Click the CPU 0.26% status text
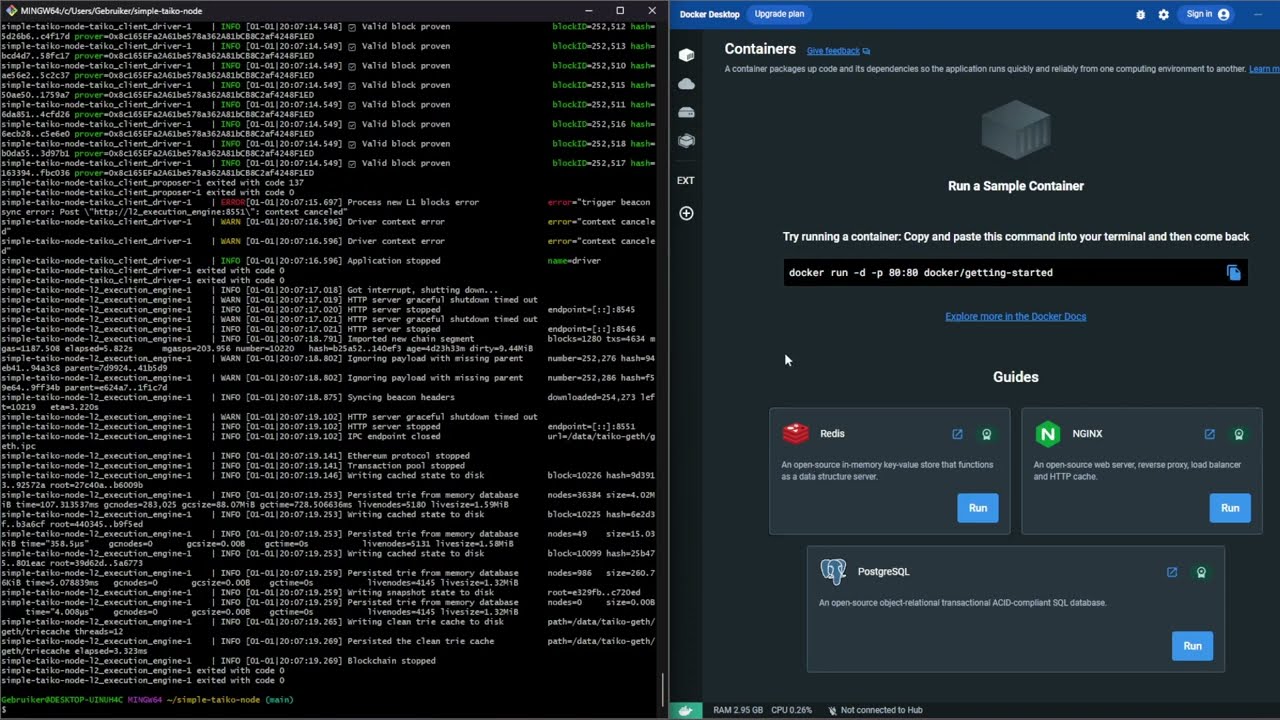 point(792,710)
